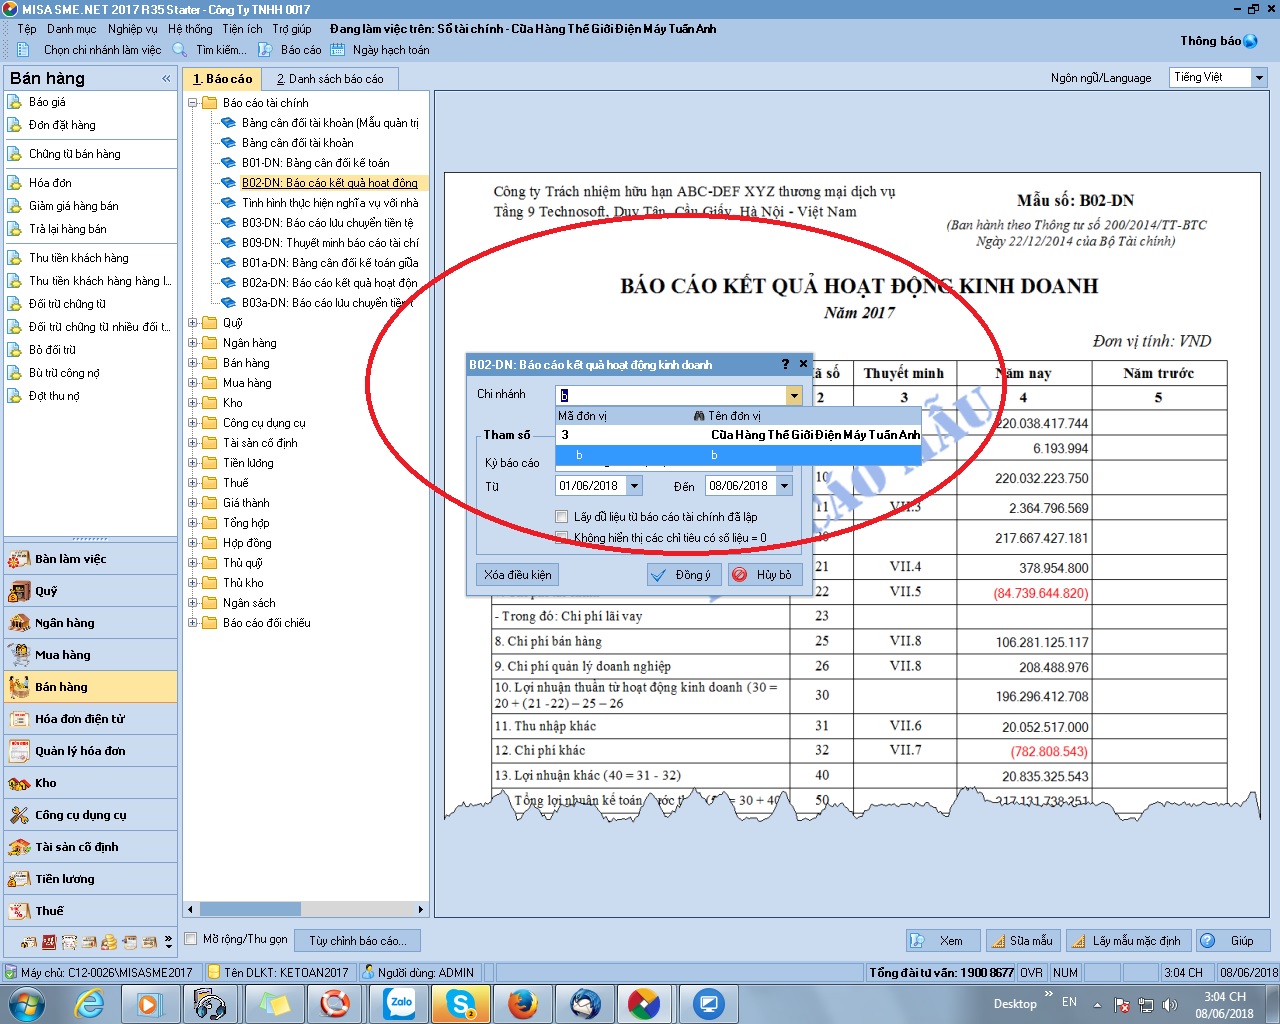Select highlighted branch row b
This screenshot has height=1024, width=1280.
tap(738, 455)
